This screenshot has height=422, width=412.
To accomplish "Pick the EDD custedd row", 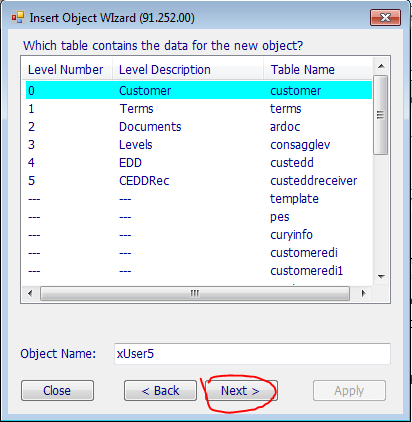I will pos(199,163).
